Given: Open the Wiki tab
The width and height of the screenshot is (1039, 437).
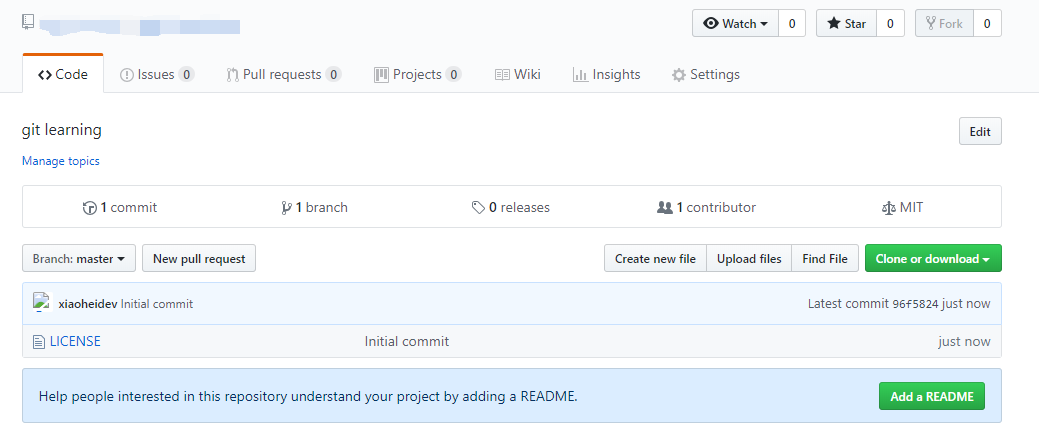Looking at the screenshot, I should coord(518,74).
